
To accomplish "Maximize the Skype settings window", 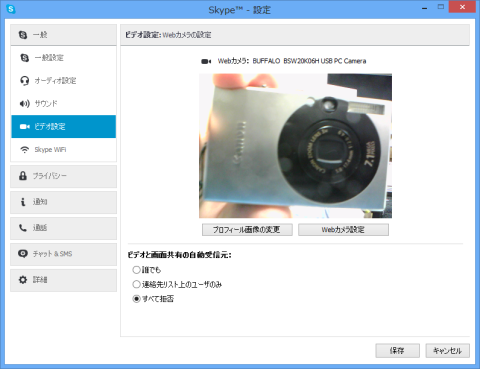I will point(441,7).
